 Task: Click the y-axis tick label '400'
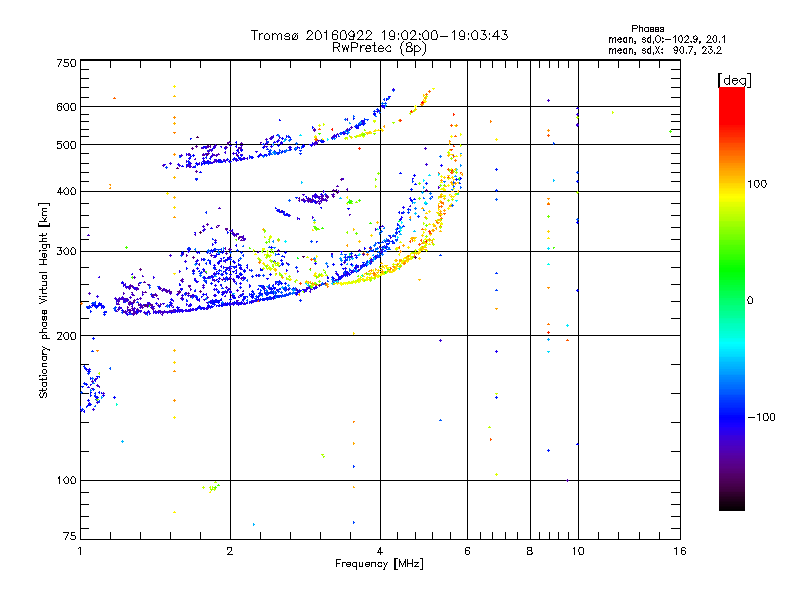click(66, 191)
